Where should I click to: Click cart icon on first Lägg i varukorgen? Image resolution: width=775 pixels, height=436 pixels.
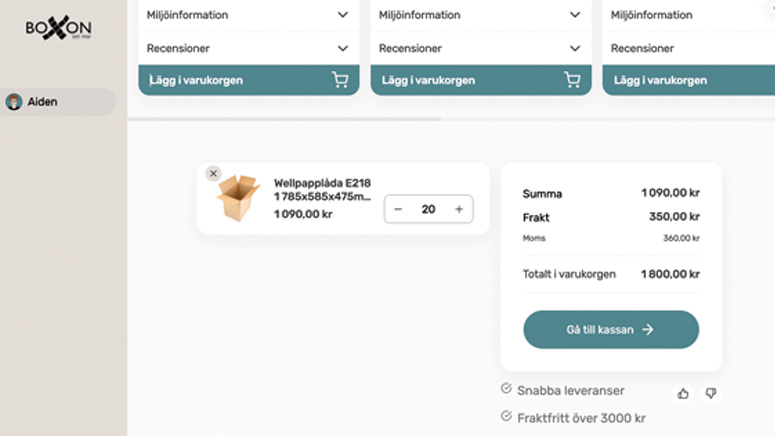click(x=340, y=80)
